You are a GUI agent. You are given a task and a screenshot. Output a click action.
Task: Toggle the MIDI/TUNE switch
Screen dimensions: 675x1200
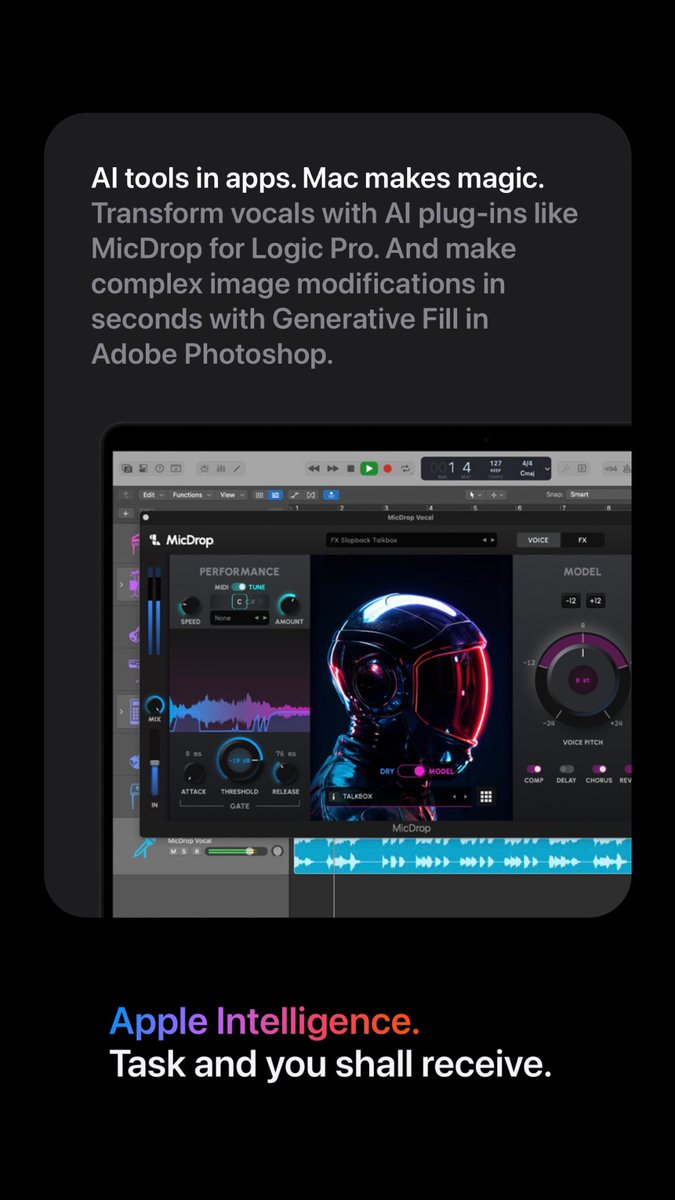tap(240, 587)
